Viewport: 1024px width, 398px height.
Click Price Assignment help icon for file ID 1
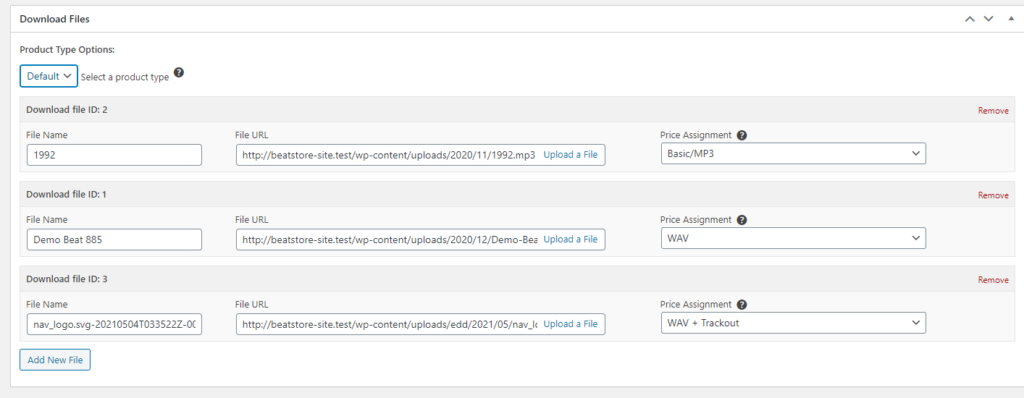742,220
